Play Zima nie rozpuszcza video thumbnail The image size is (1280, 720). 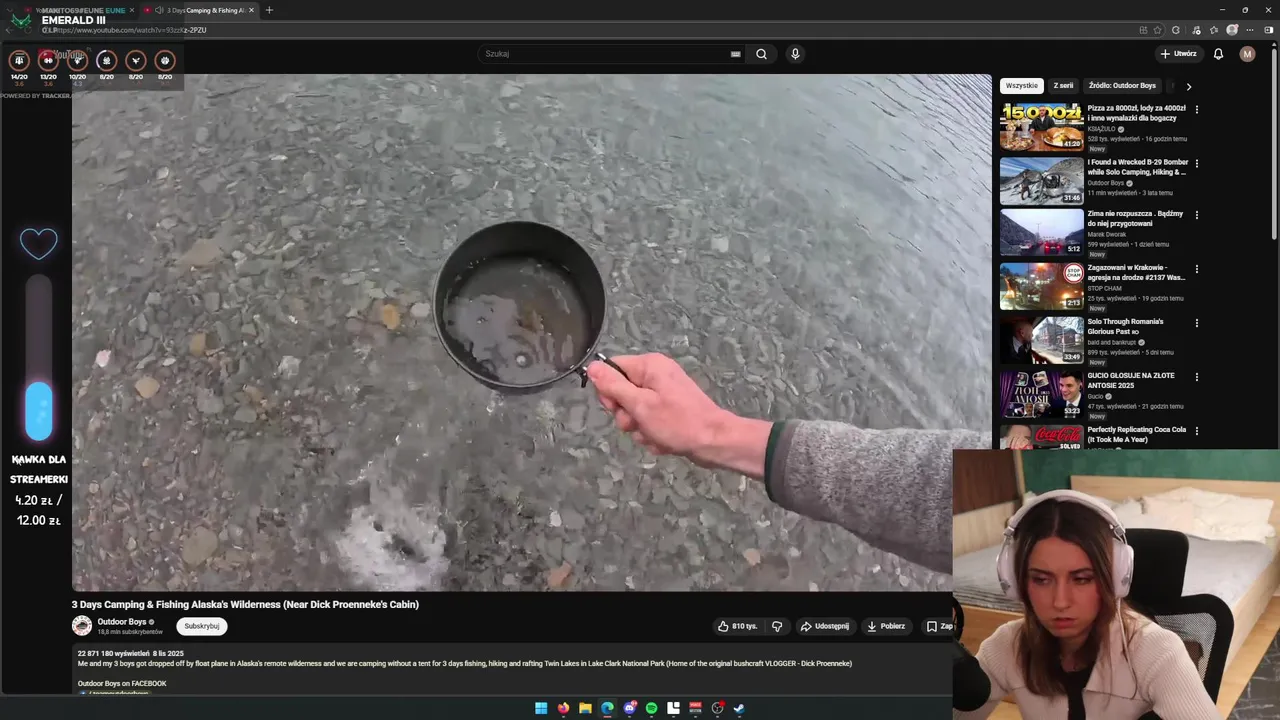(1041, 232)
